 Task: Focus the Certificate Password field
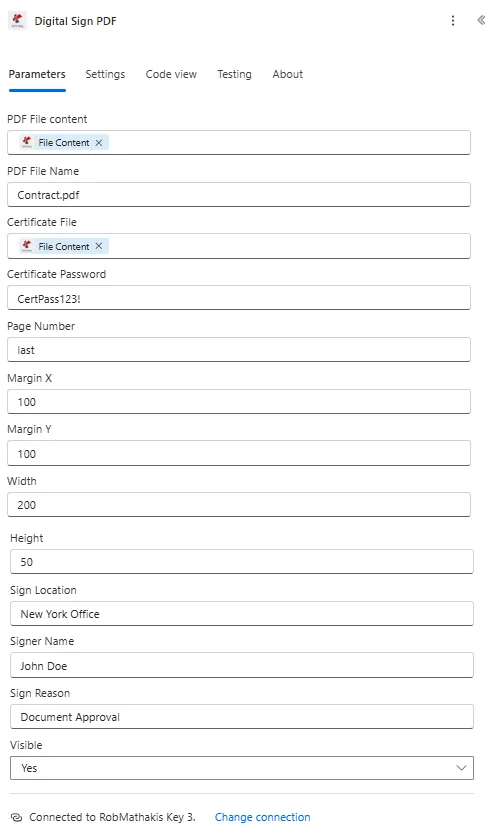click(x=239, y=298)
